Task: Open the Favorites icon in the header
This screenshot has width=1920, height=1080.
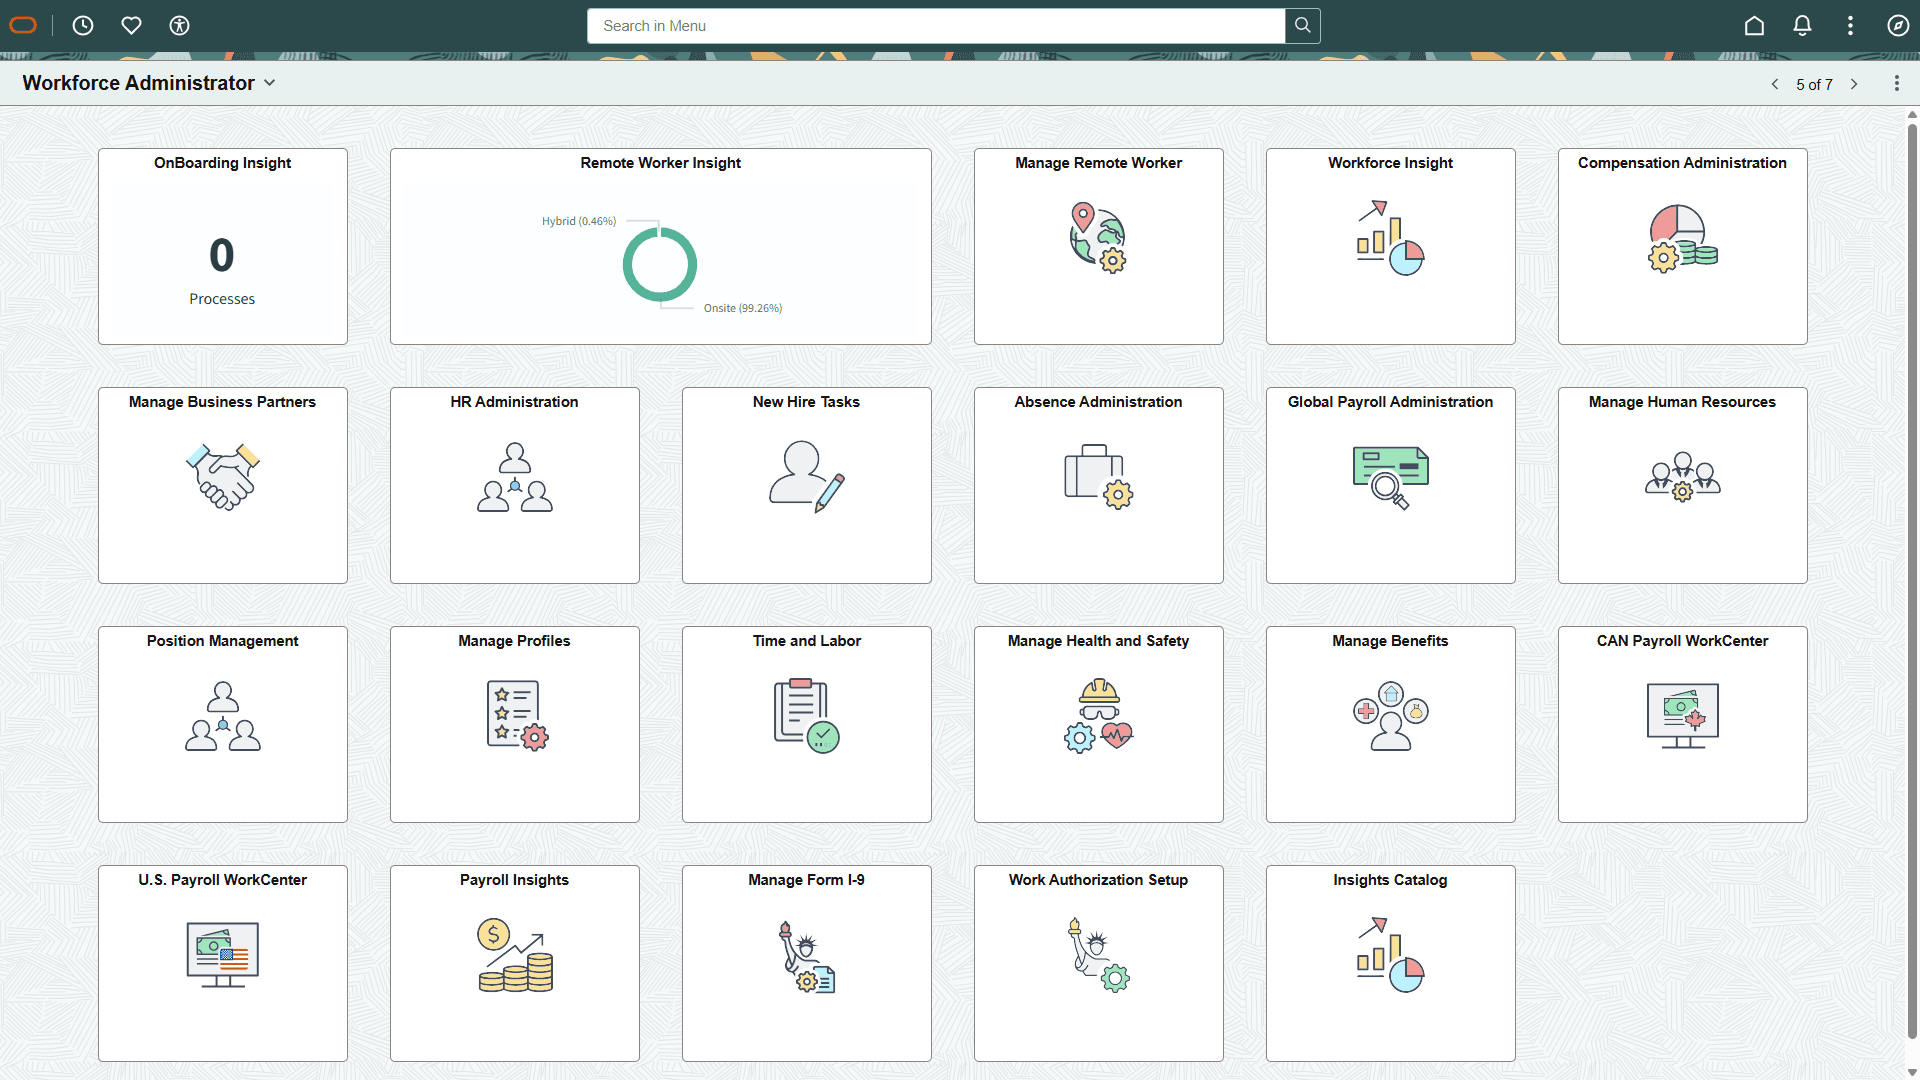Action: pyautogui.click(x=131, y=26)
